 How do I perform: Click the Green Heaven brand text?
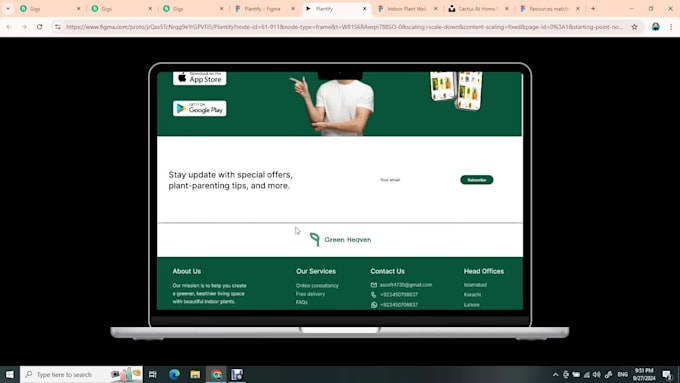click(x=347, y=239)
